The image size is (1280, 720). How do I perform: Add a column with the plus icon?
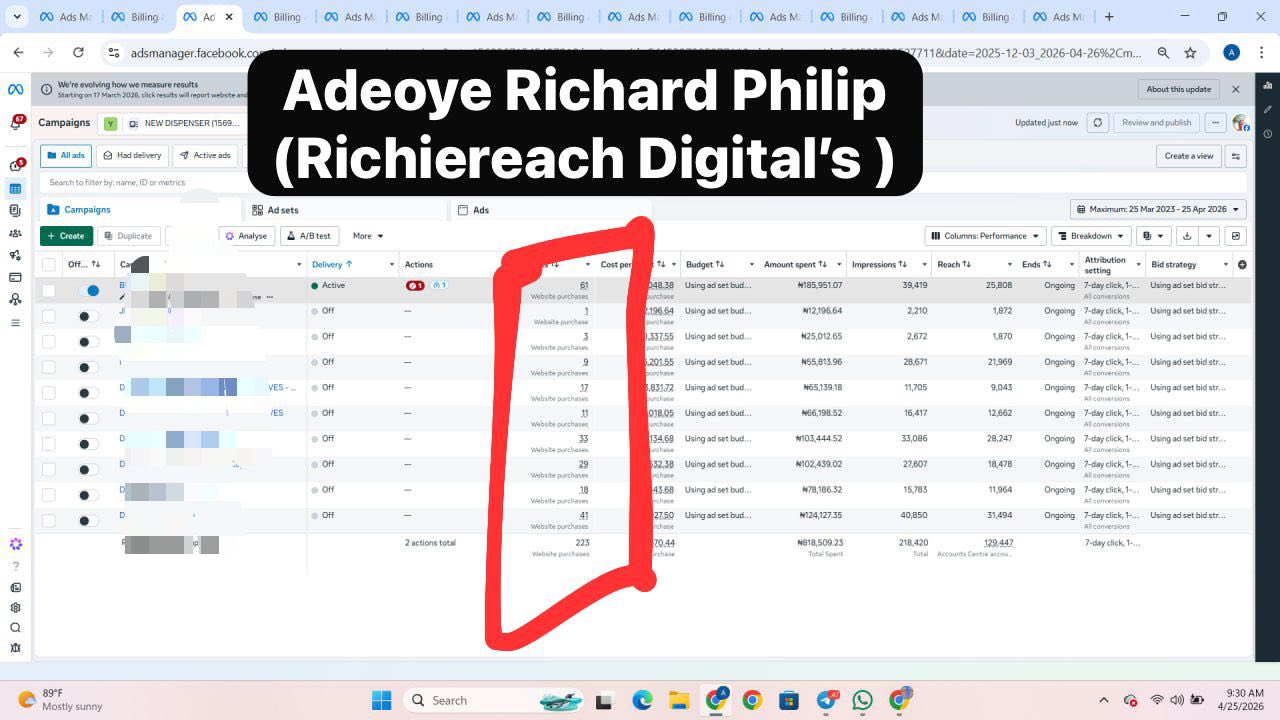click(1242, 265)
